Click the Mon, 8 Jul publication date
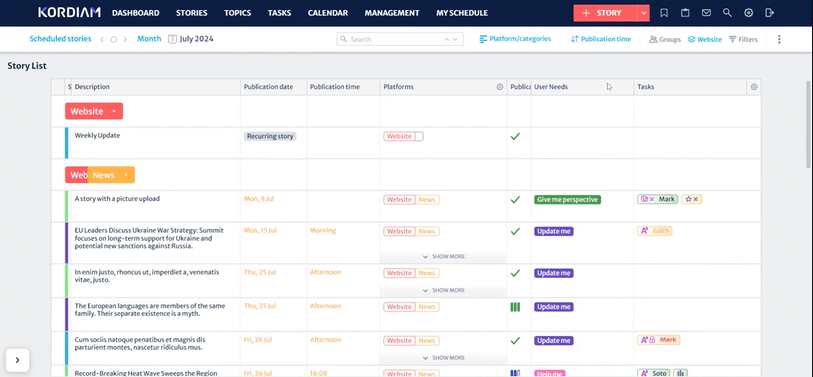The height and width of the screenshot is (377, 813). tap(259, 199)
